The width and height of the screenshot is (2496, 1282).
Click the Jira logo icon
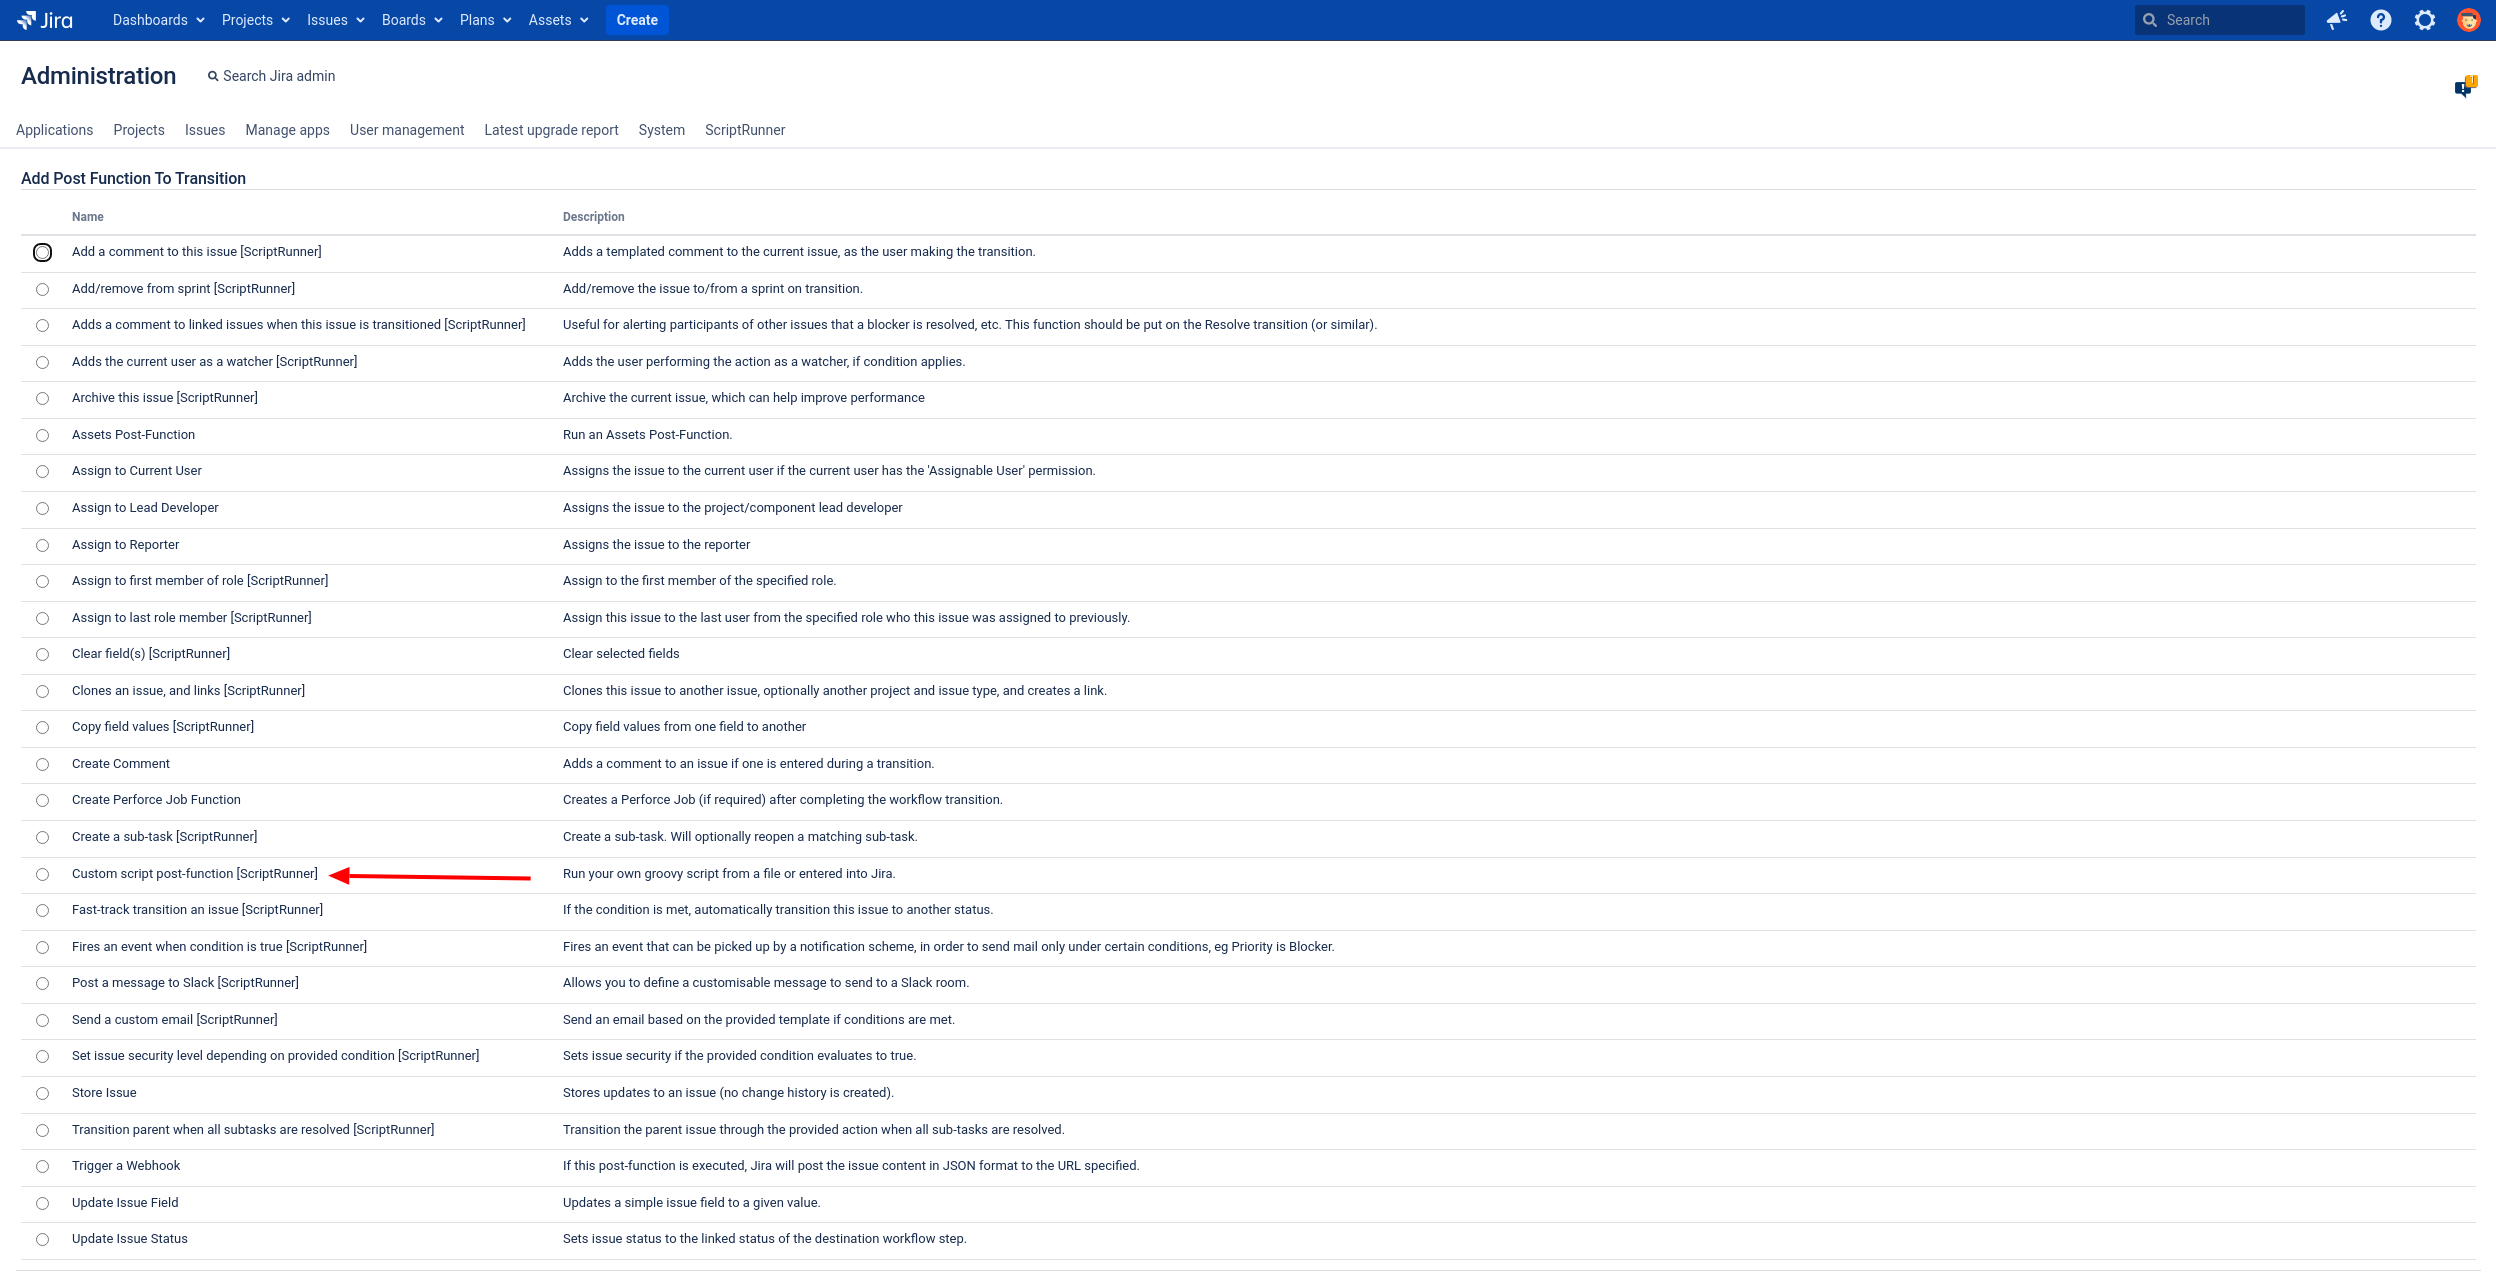27,20
